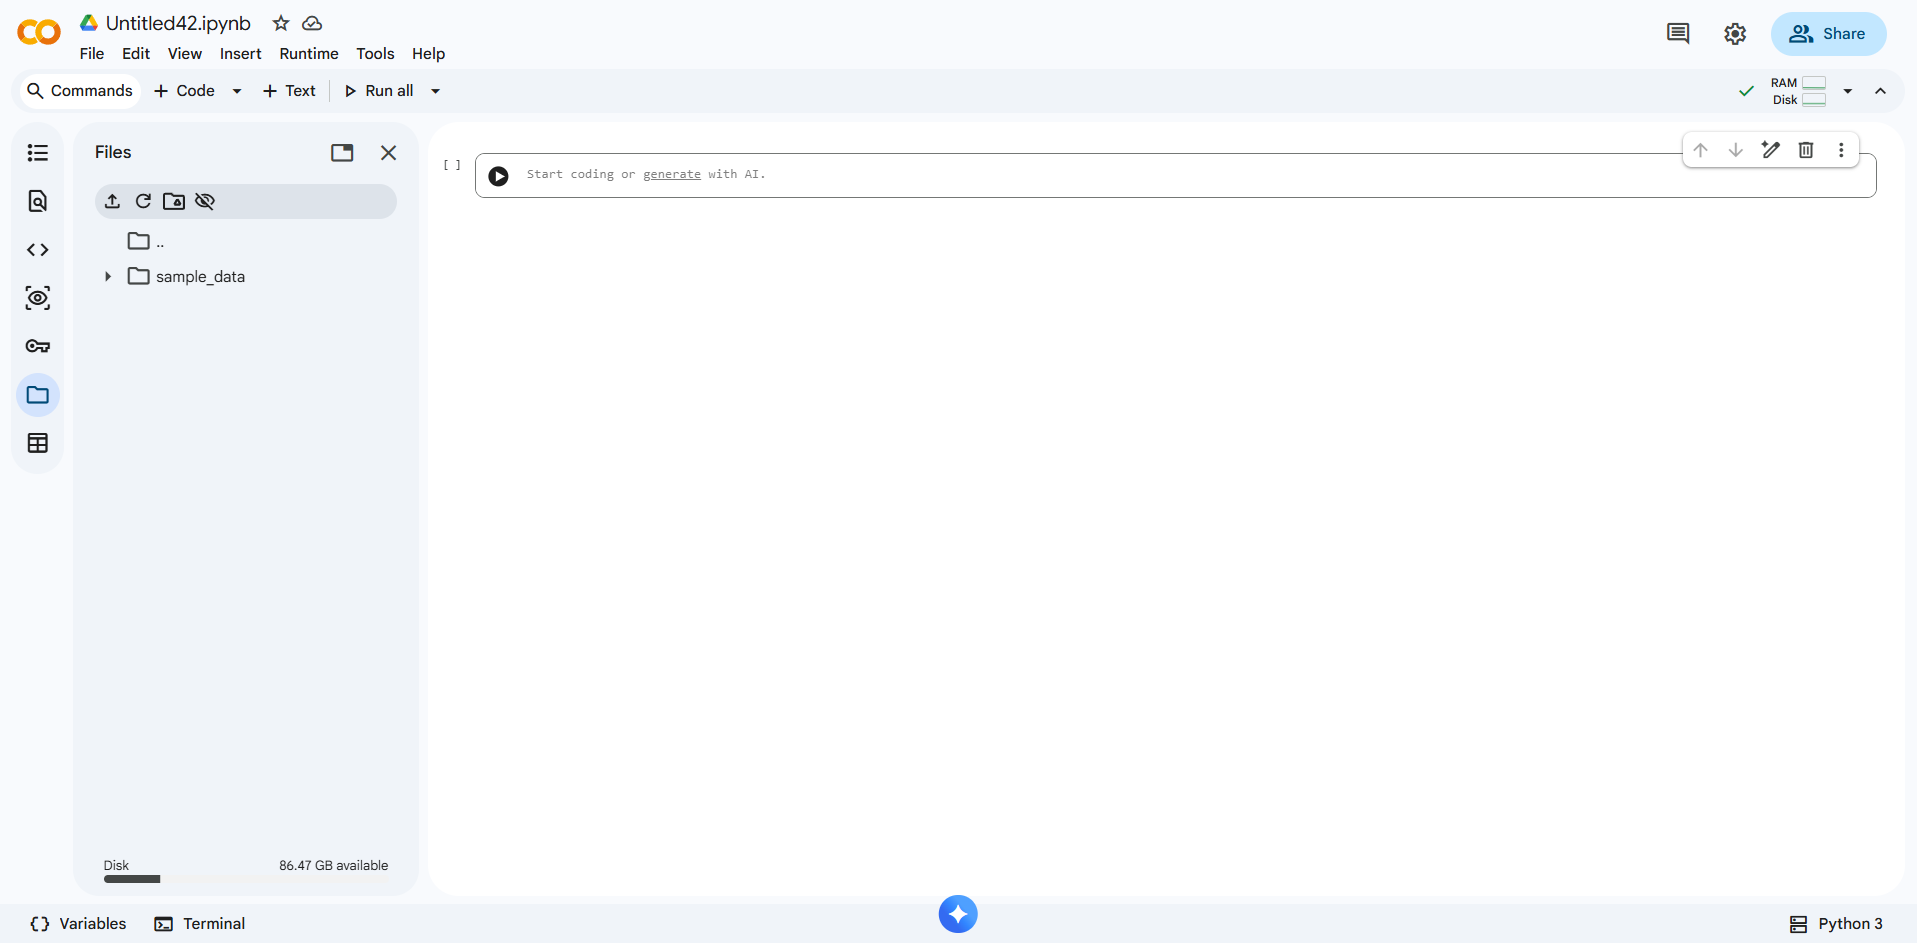
Task: Open the Gemini sparkle assistant button
Action: pos(958,914)
